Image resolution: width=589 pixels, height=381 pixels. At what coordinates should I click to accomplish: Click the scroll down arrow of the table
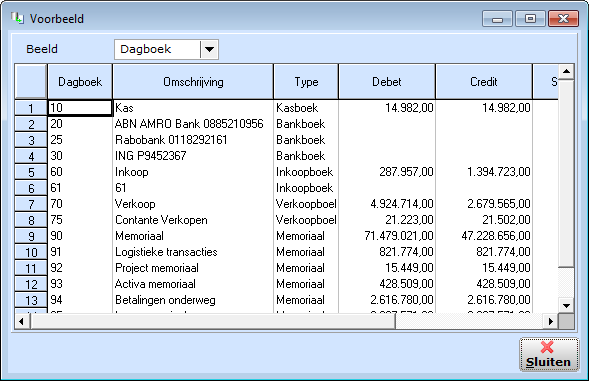pos(566,305)
